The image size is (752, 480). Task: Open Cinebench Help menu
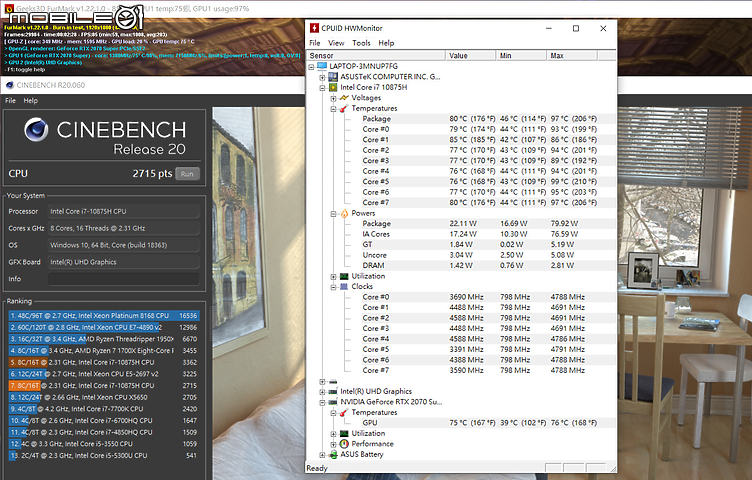point(31,101)
